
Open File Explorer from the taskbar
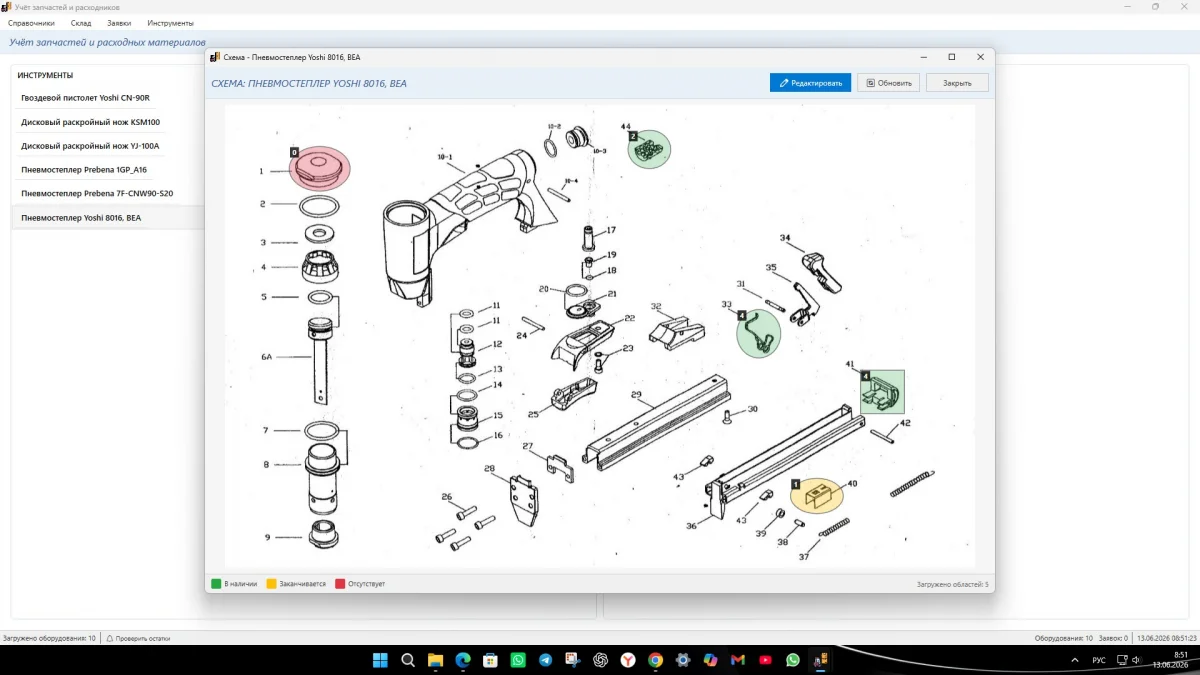click(x=435, y=660)
